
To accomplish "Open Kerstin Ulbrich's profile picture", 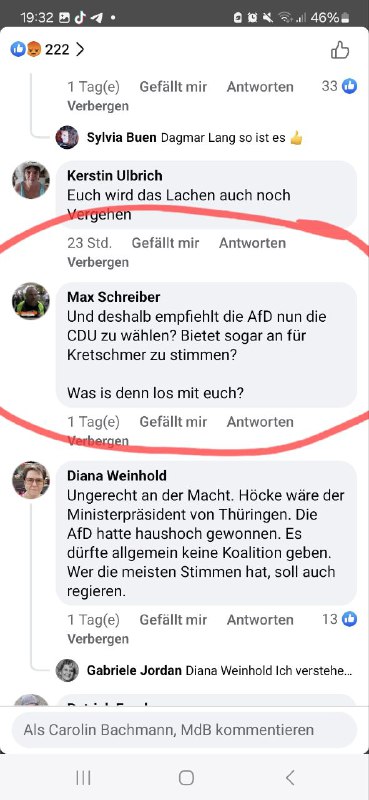I will (31, 180).
